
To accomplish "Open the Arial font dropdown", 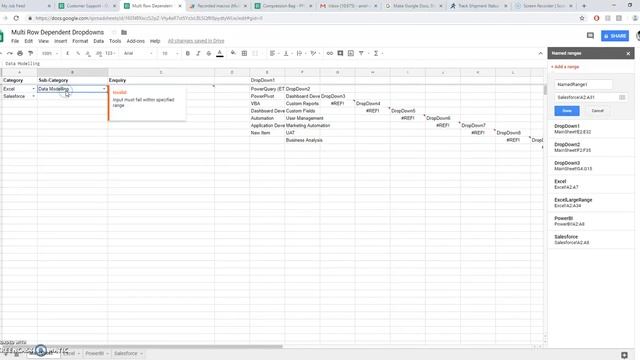I will pos(138,53).
